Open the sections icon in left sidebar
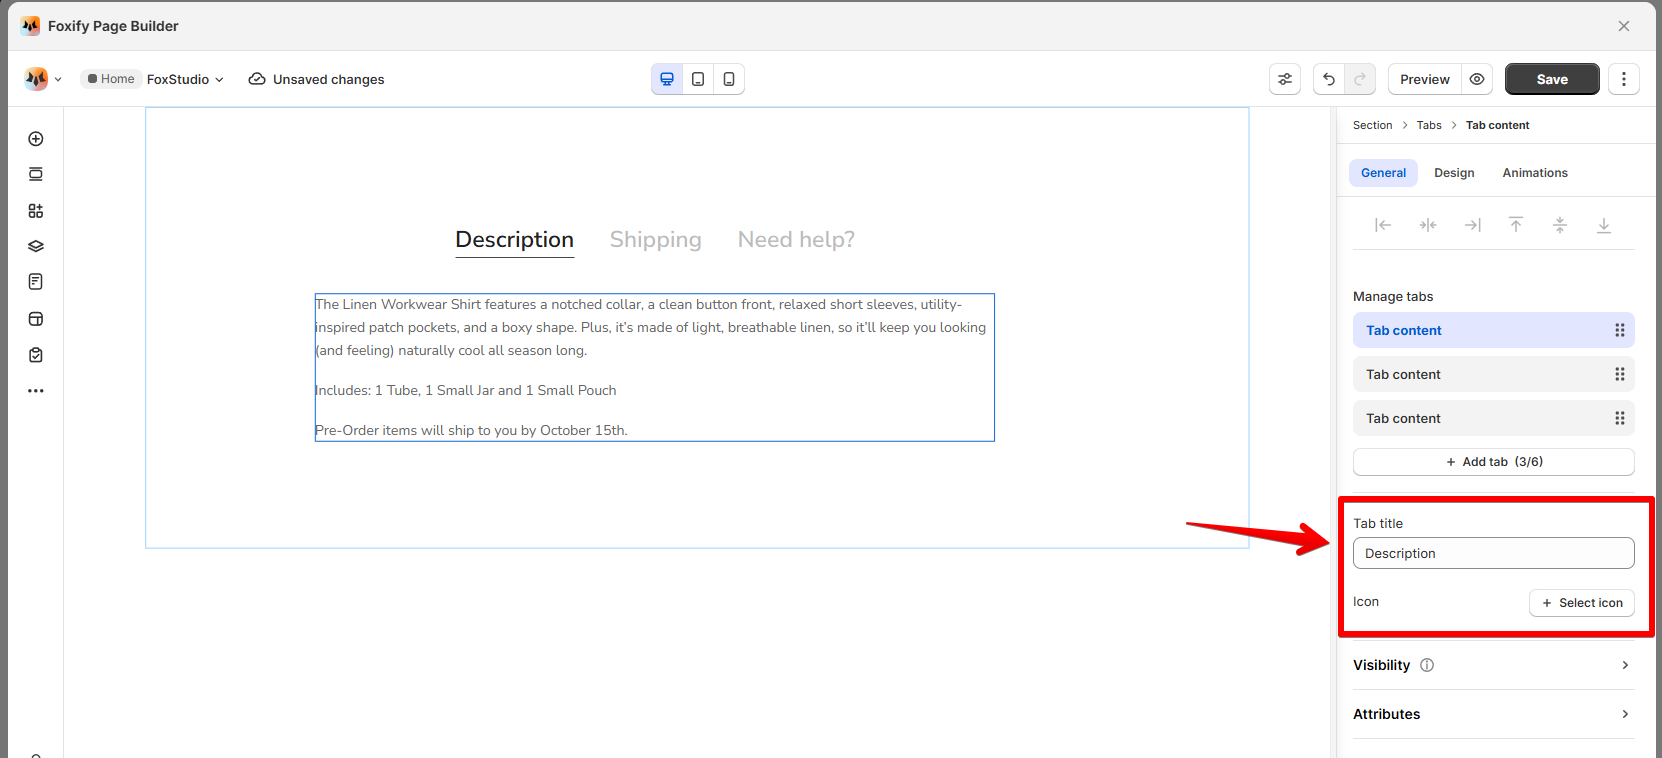The height and width of the screenshot is (758, 1662). 36,174
